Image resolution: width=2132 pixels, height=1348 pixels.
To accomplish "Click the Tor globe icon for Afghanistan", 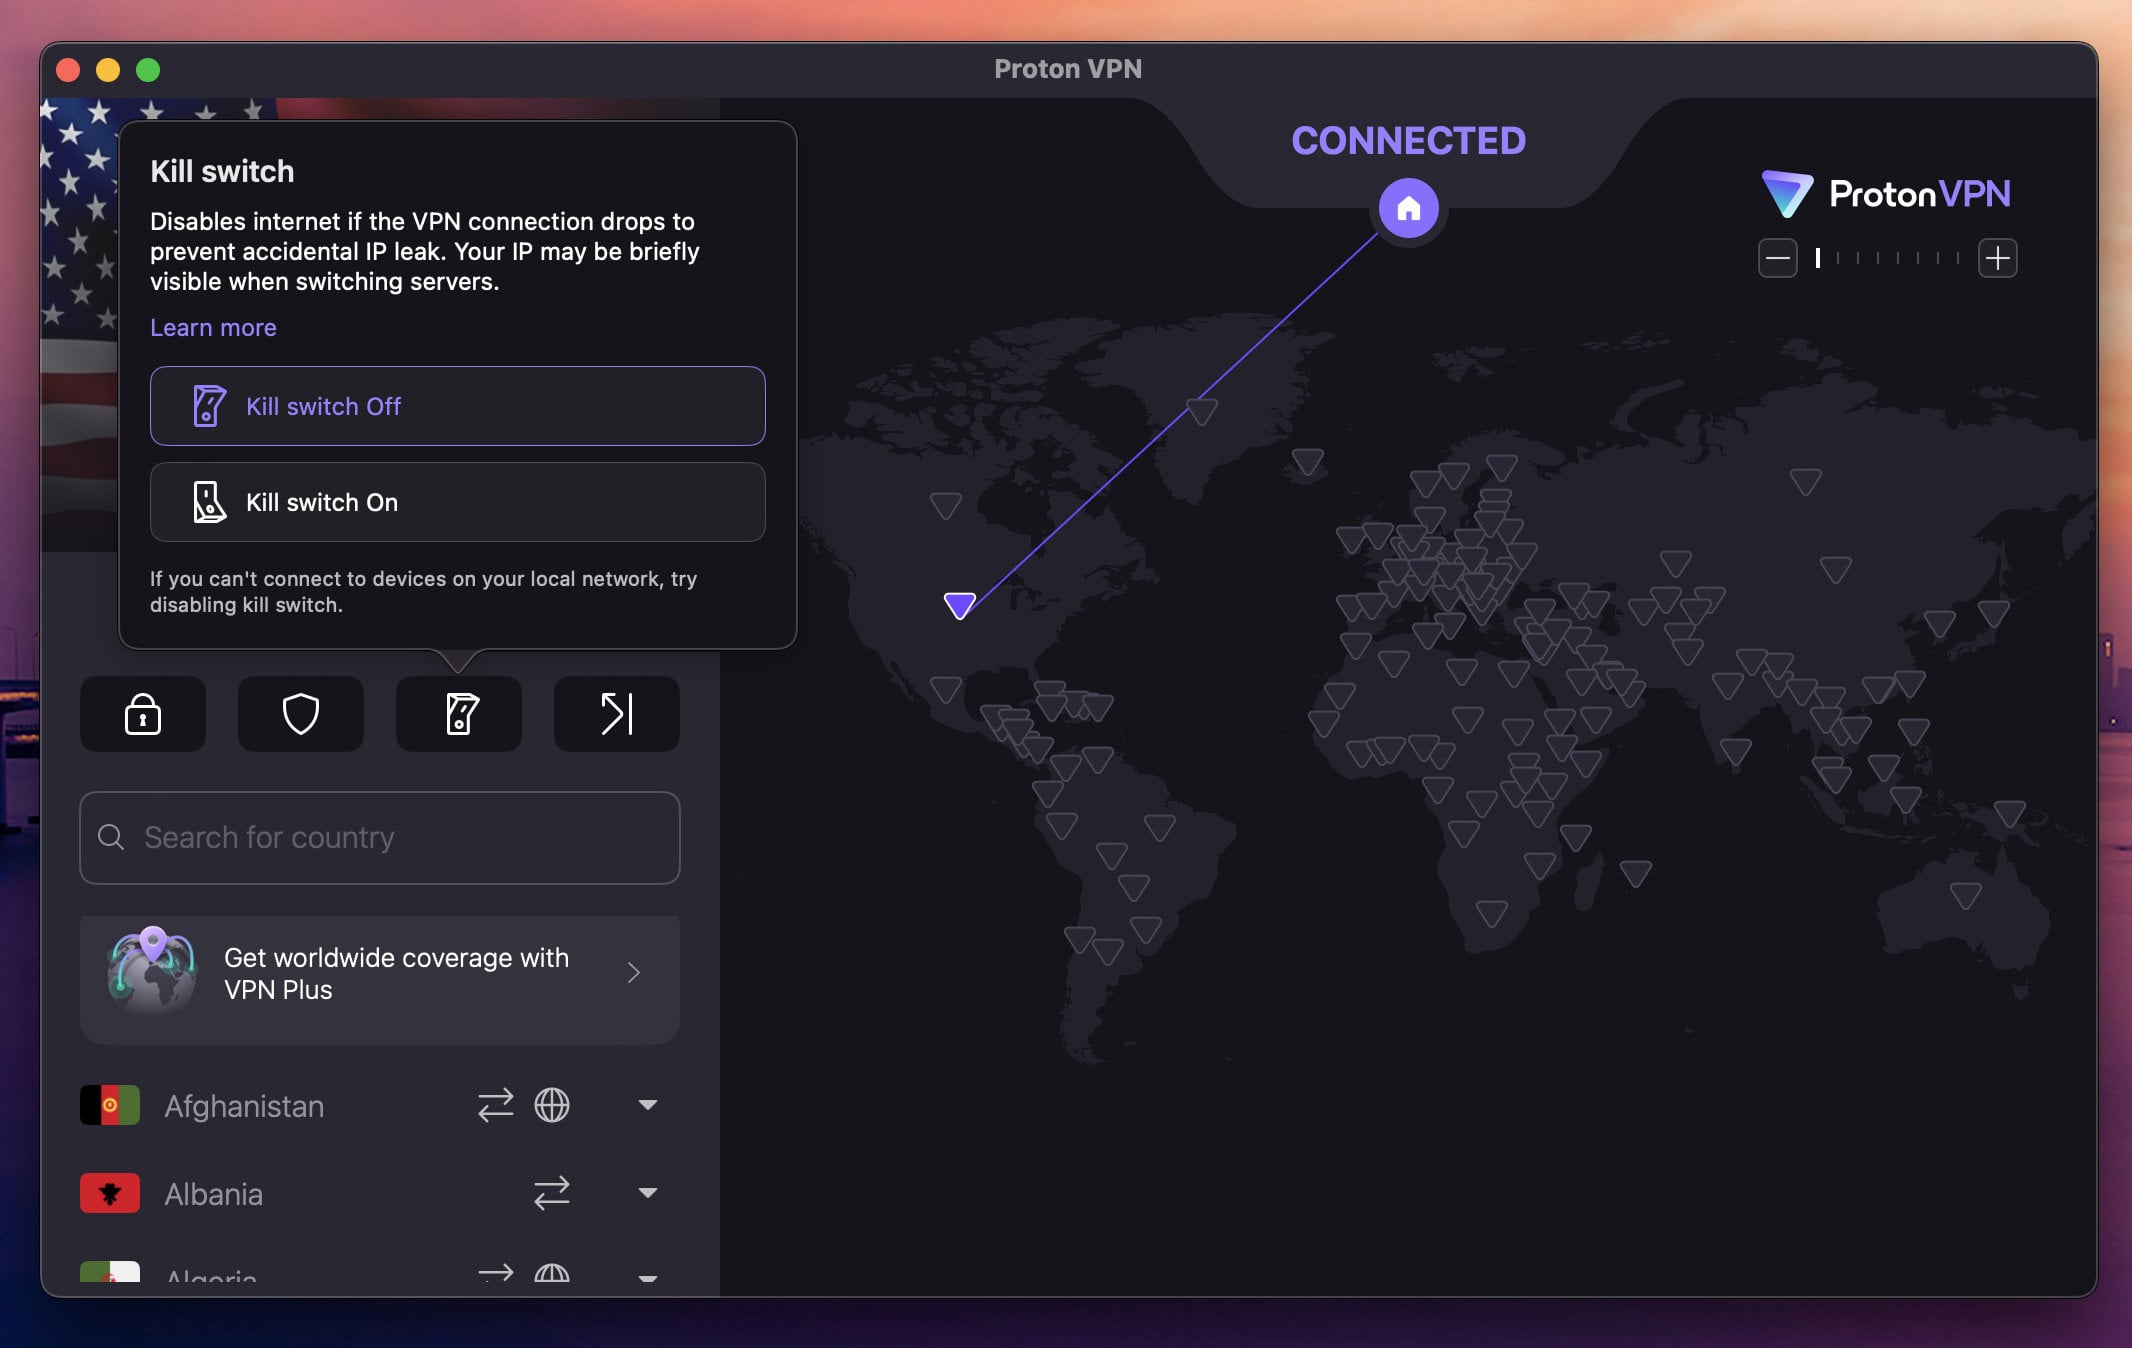I will pyautogui.click(x=552, y=1105).
